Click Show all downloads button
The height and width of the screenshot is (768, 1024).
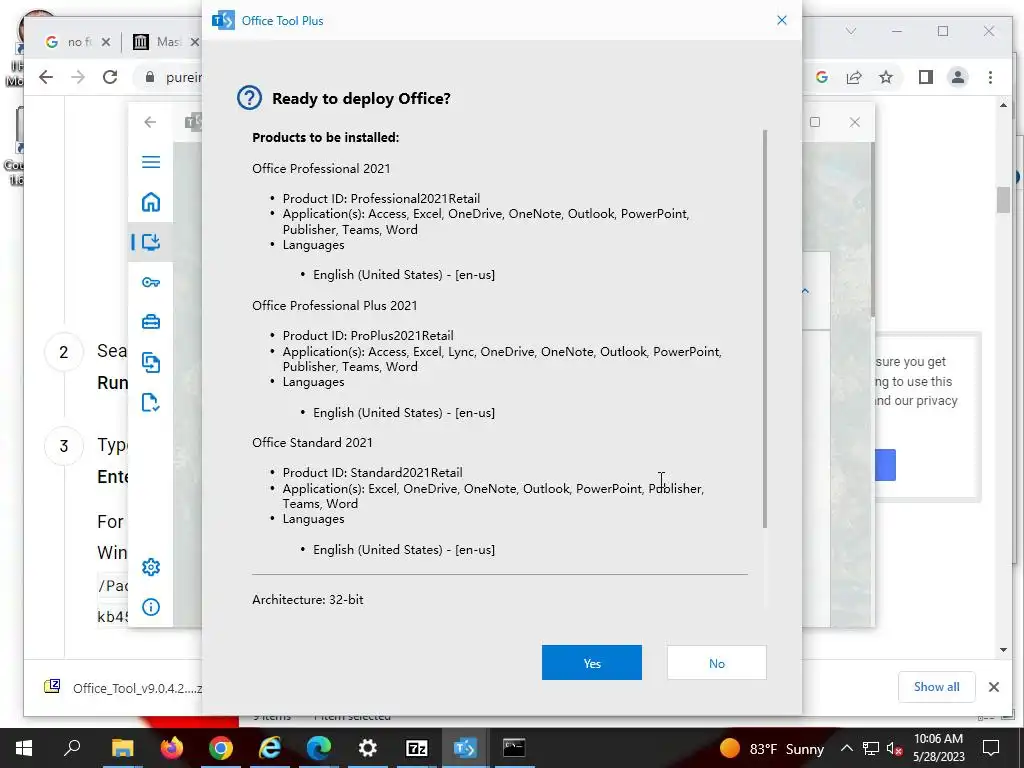pos(936,686)
